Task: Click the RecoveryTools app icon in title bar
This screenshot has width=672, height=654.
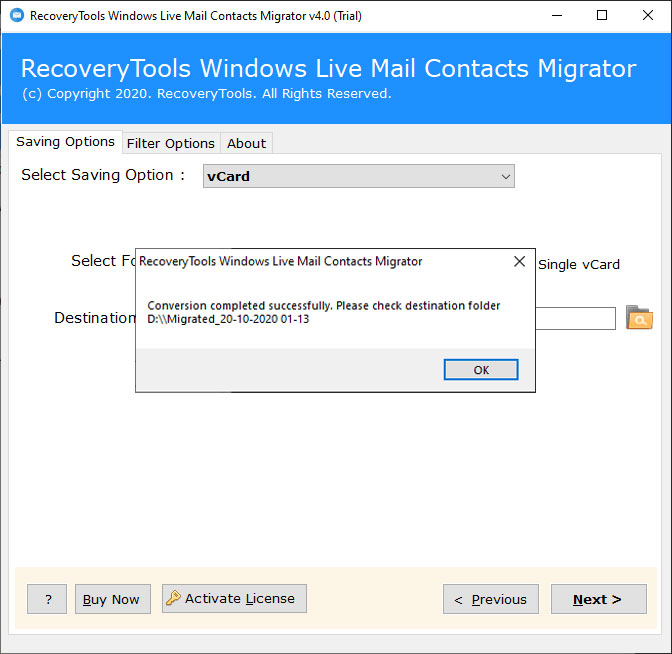Action: coord(17,15)
